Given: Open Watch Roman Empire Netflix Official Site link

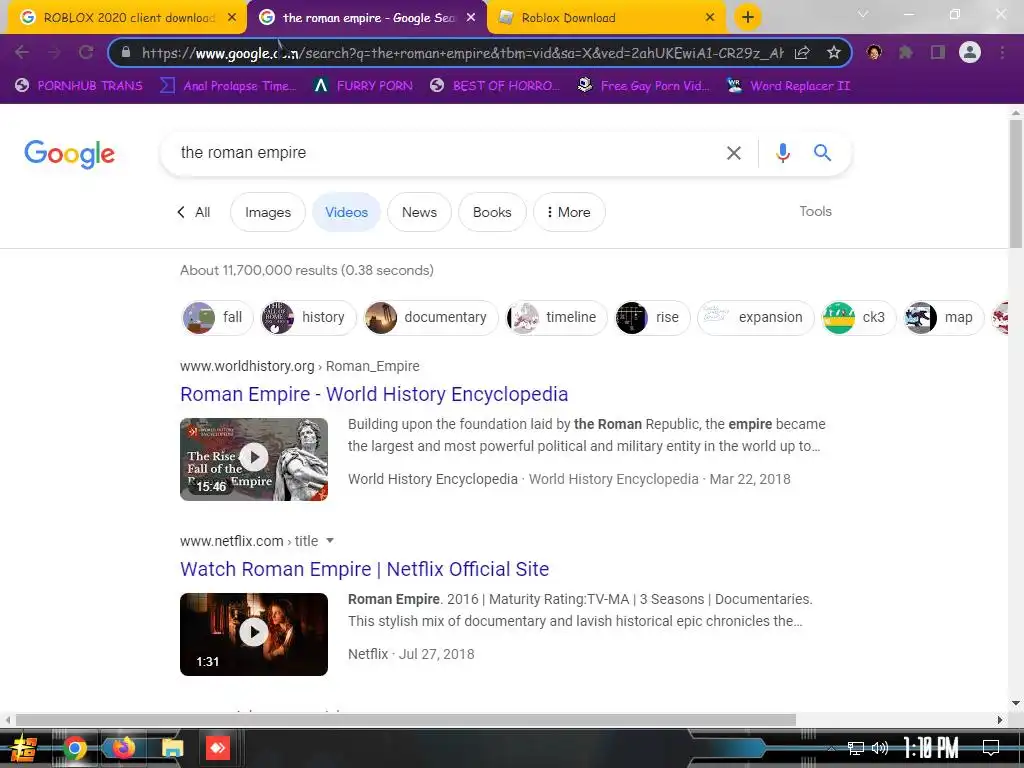Looking at the screenshot, I should (x=364, y=569).
